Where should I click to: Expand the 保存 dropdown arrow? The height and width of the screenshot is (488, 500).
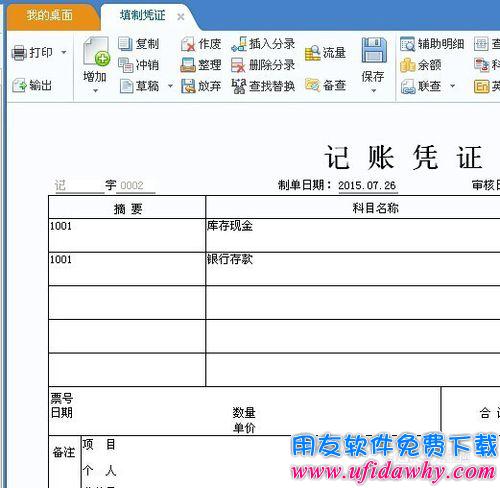coord(374,90)
